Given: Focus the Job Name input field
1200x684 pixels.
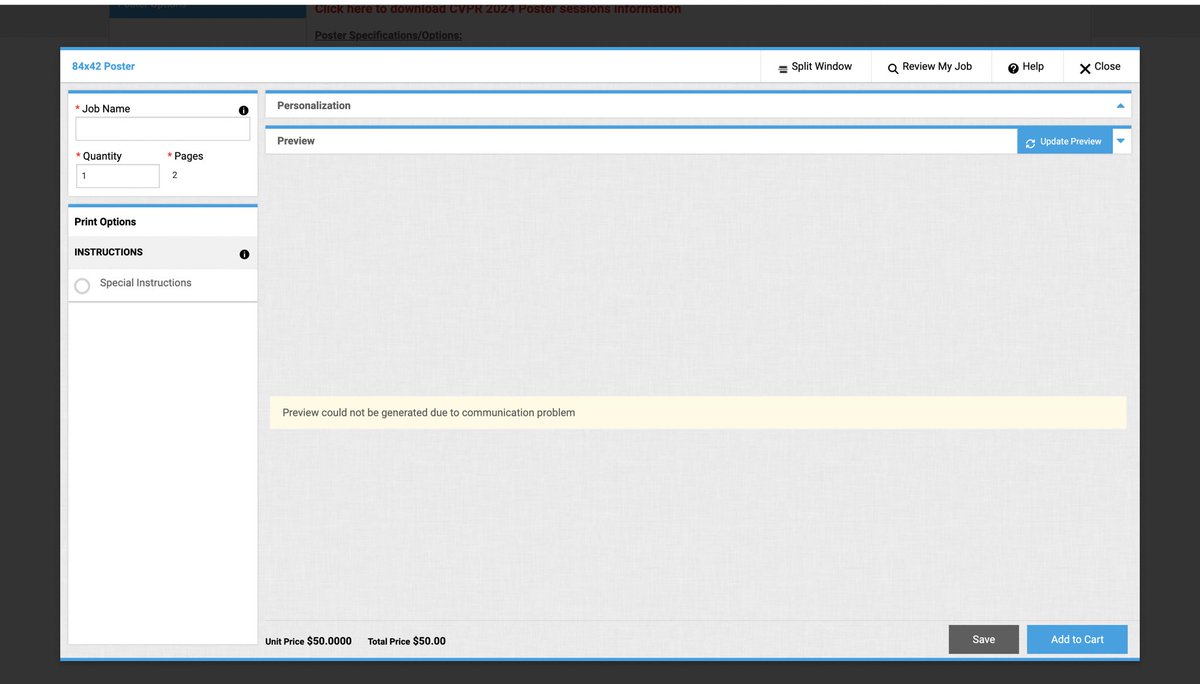Looking at the screenshot, I should pos(163,129).
